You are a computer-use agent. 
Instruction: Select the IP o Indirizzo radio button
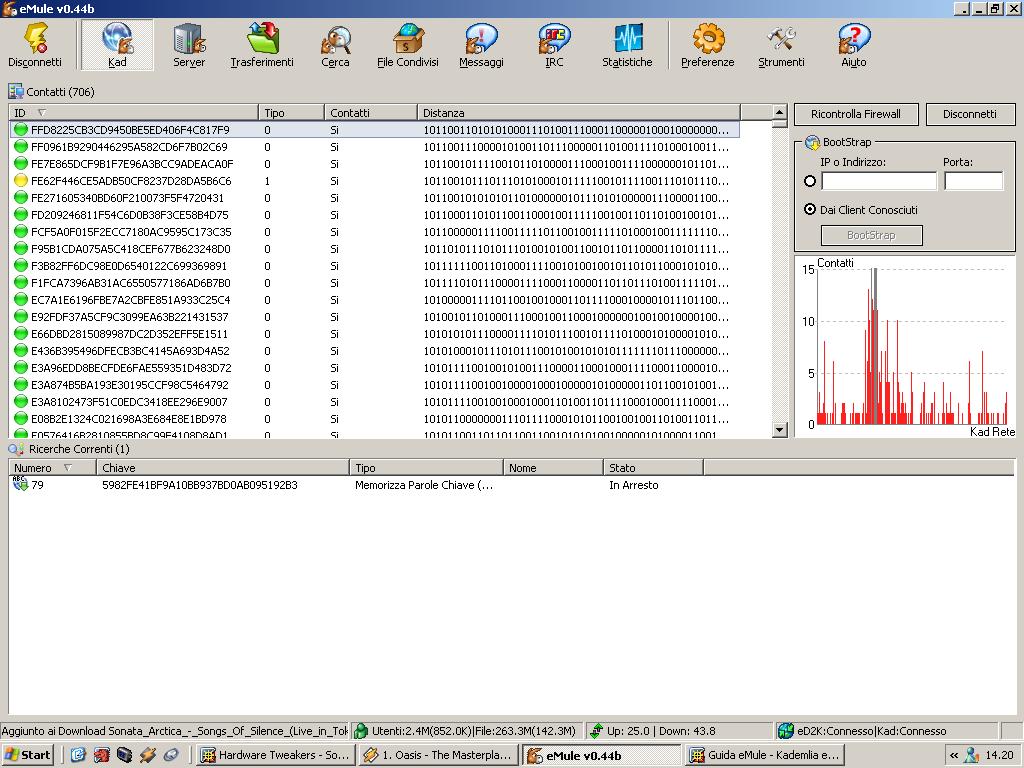click(810, 181)
